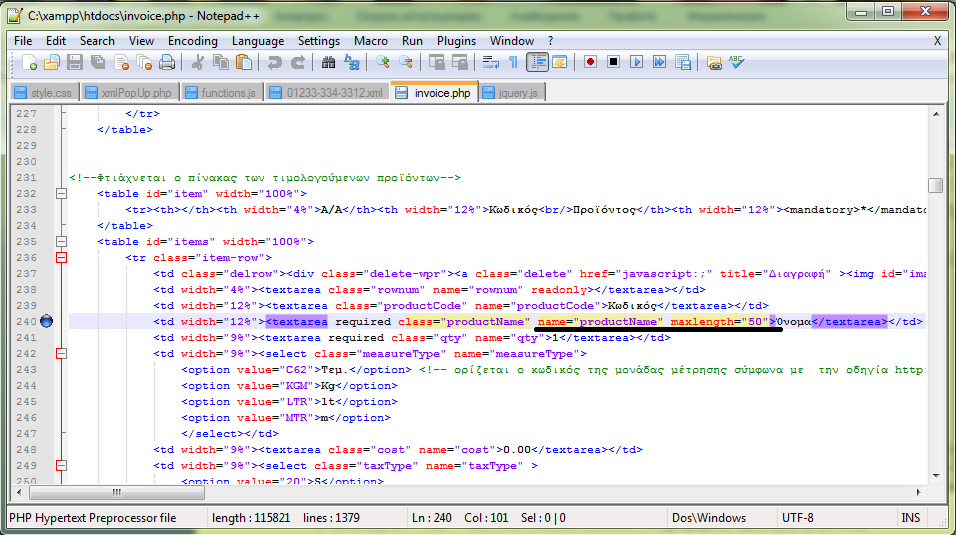The width and height of the screenshot is (956, 535).
Task: Select the invoice.php tab
Action: 434,93
